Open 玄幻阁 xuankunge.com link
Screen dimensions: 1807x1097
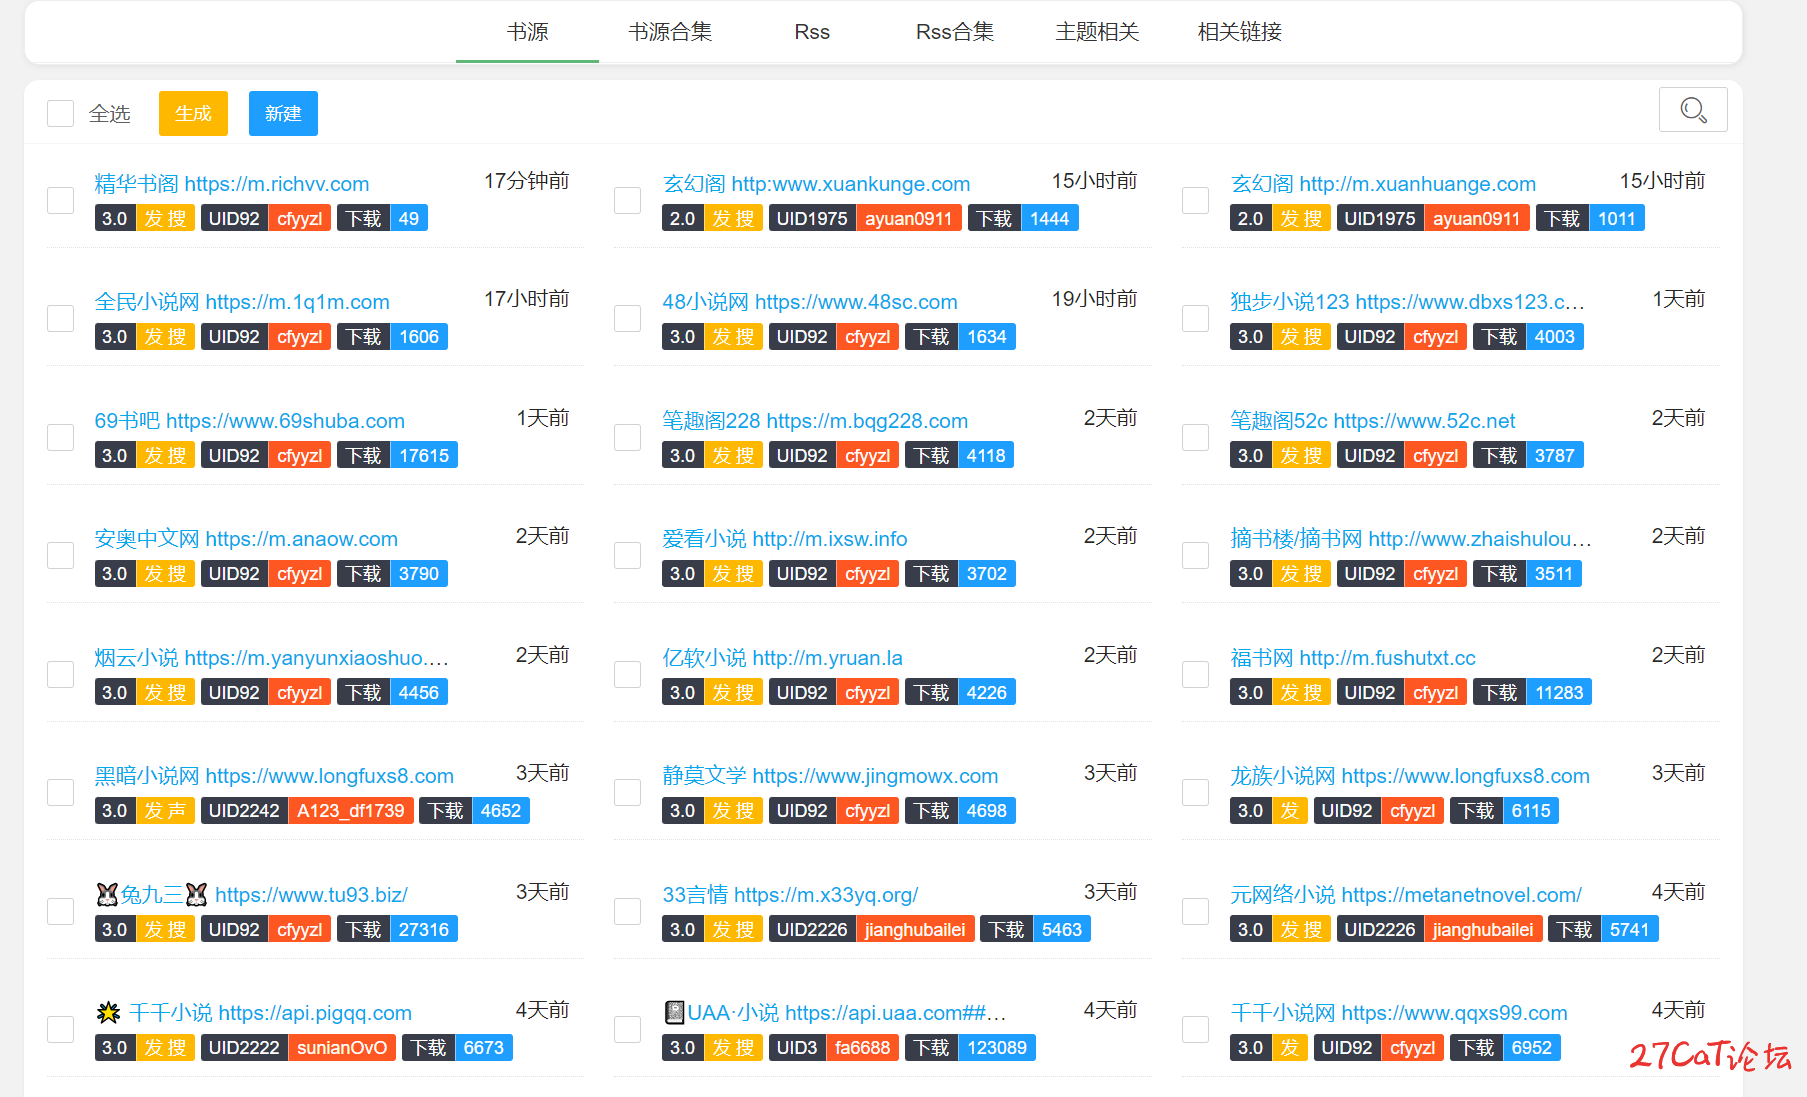[x=816, y=184]
